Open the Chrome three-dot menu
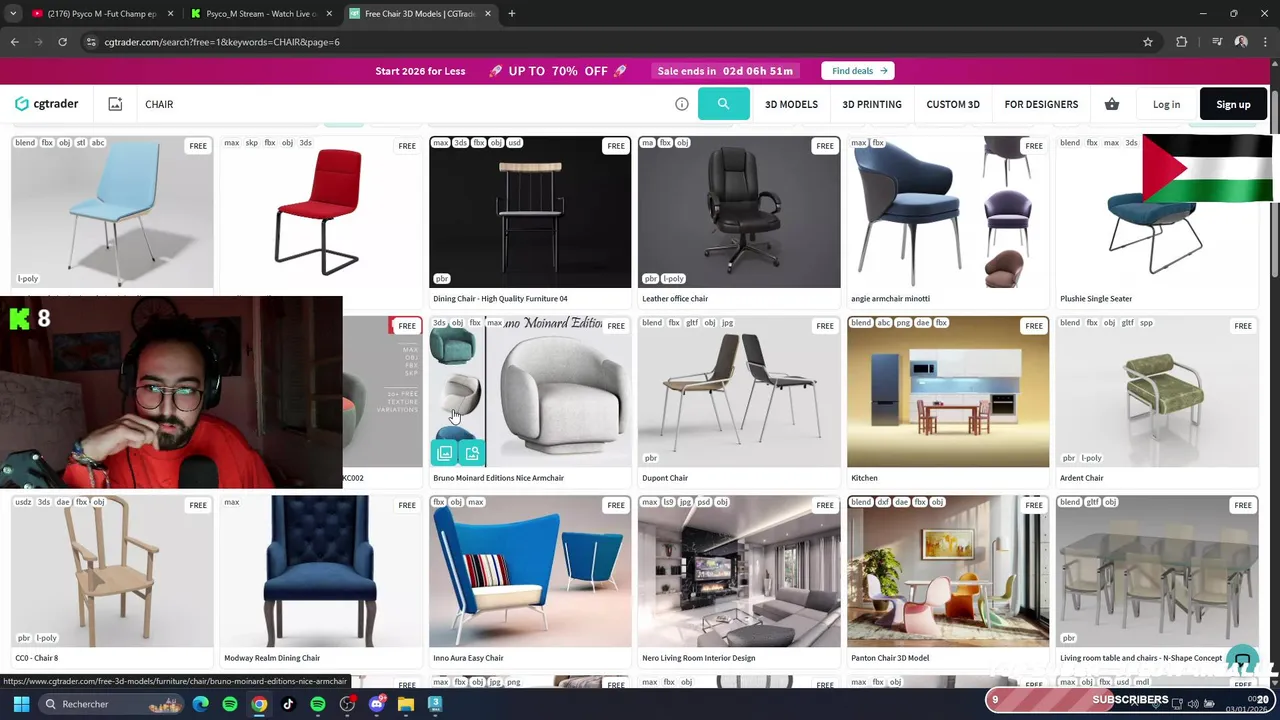This screenshot has width=1280, height=720. coord(1265,42)
